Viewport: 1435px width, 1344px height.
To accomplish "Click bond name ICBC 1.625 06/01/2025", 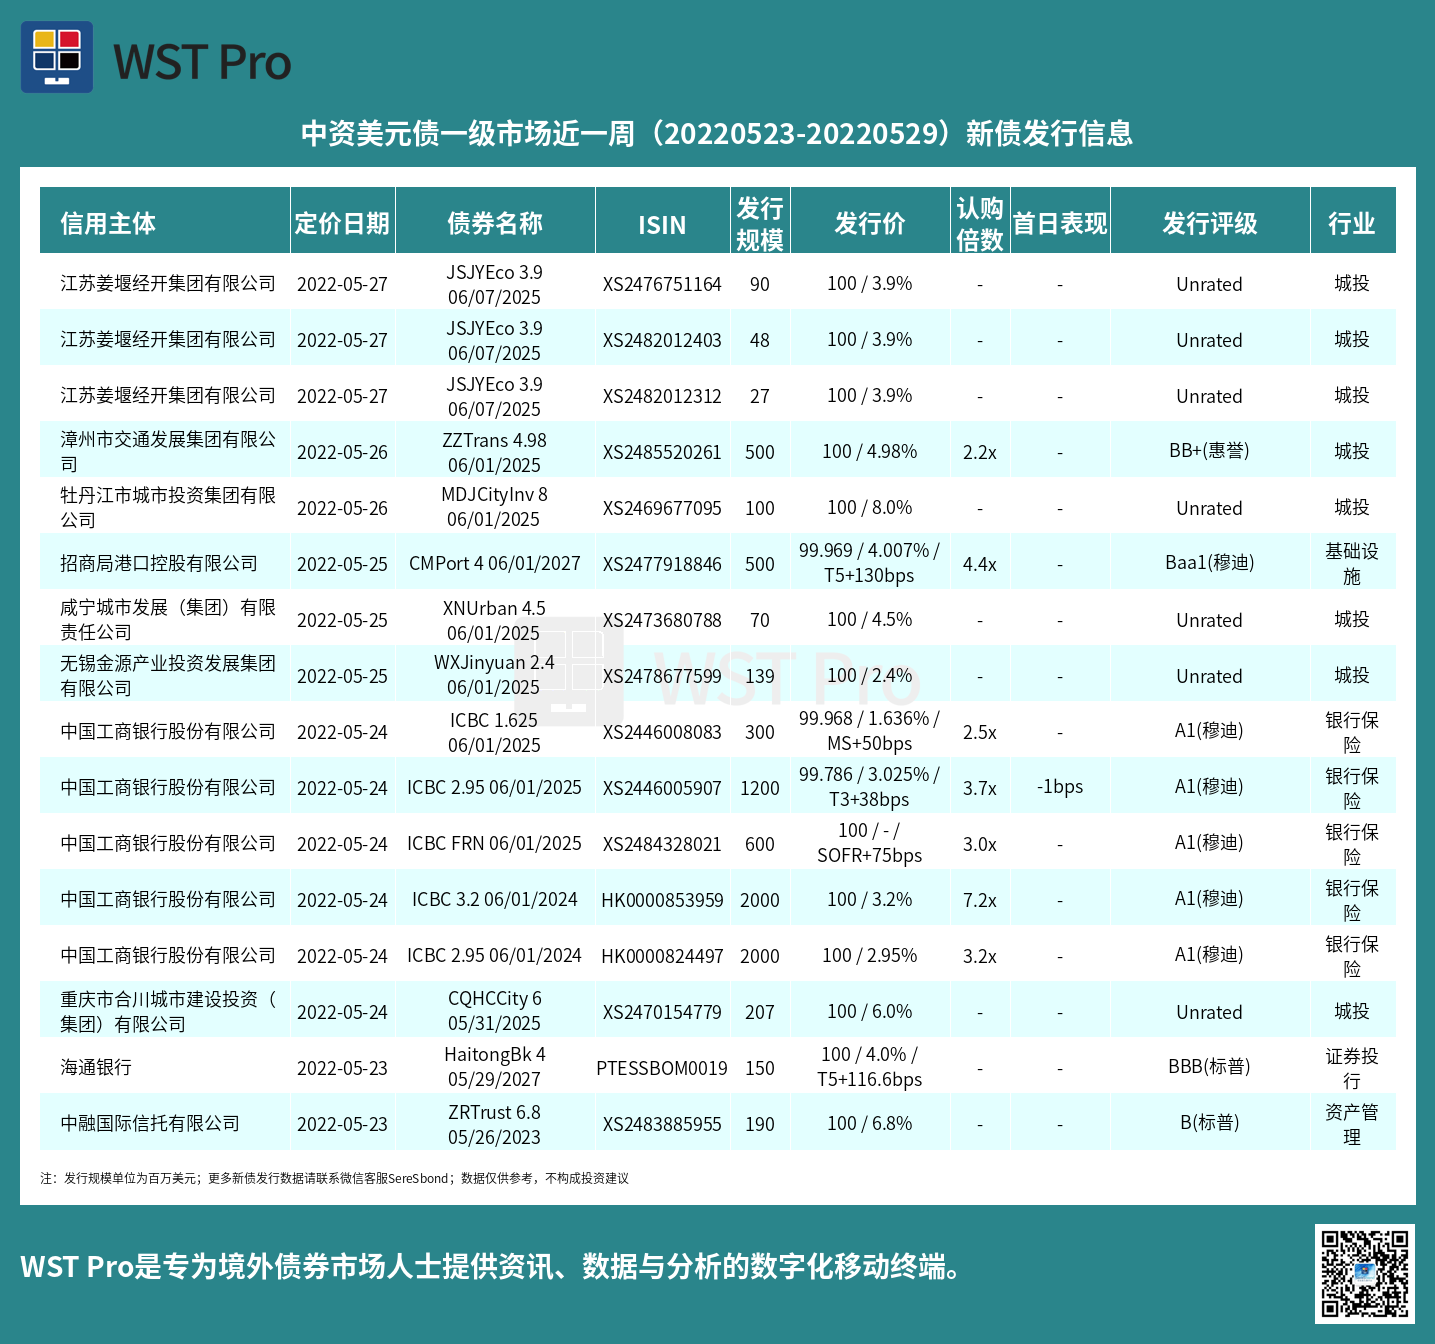I will coord(494,732).
